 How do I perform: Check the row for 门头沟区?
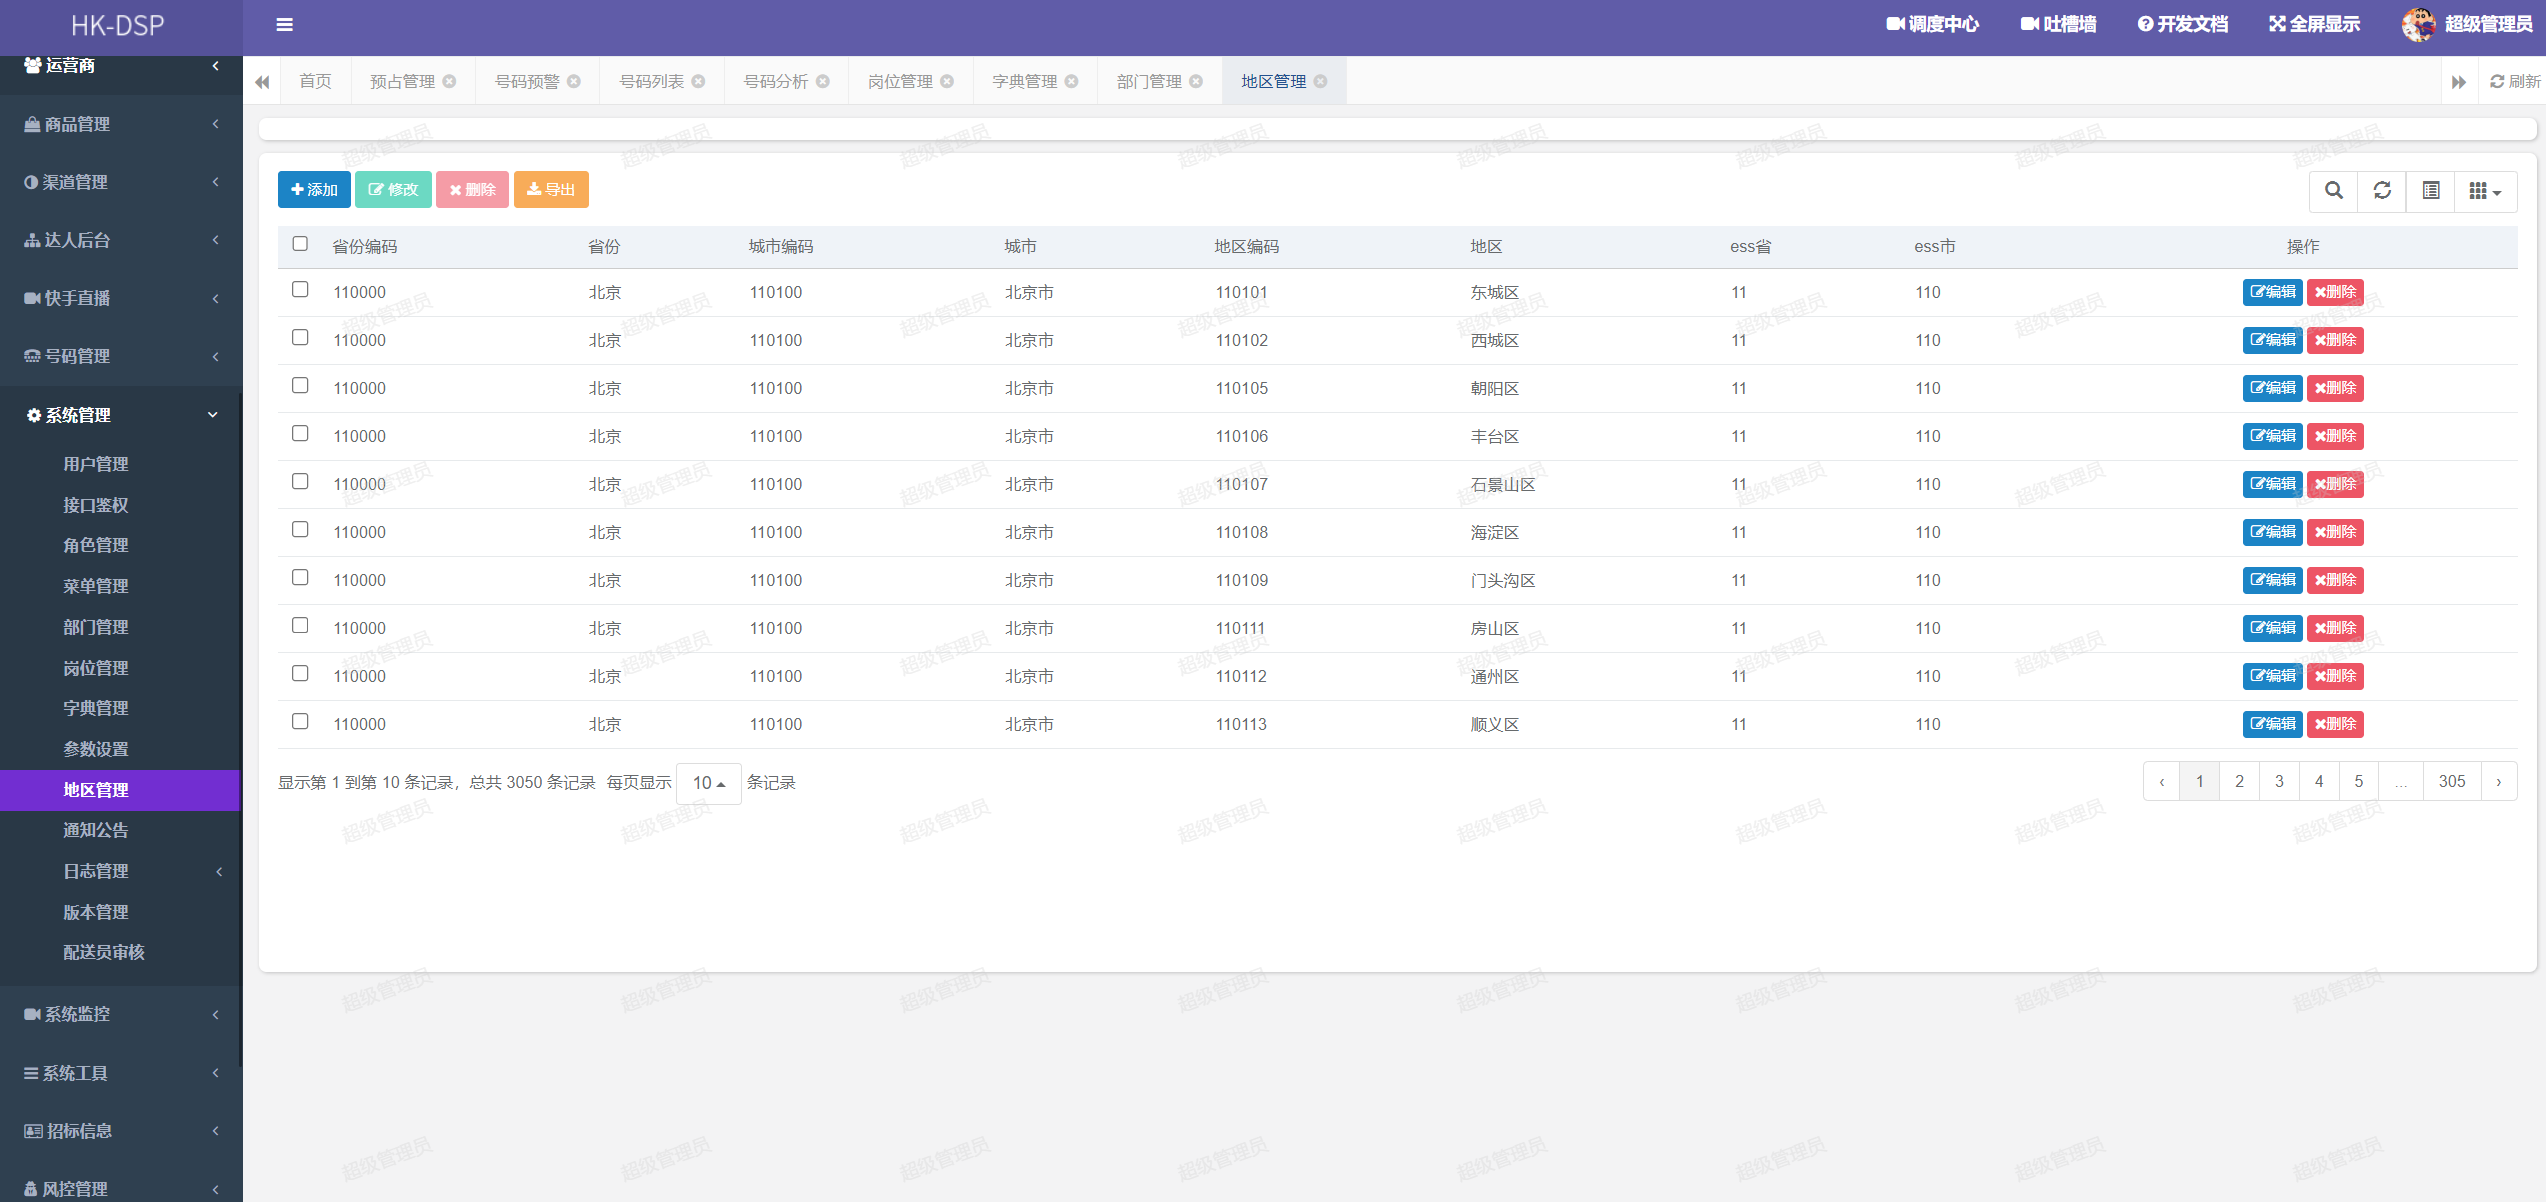[300, 578]
